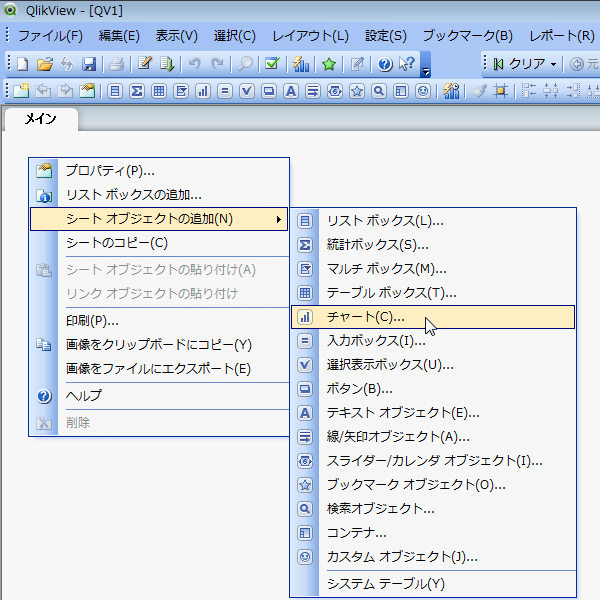
Task: Choose システム テーブル(Y) in submenu
Action: (x=433, y=584)
